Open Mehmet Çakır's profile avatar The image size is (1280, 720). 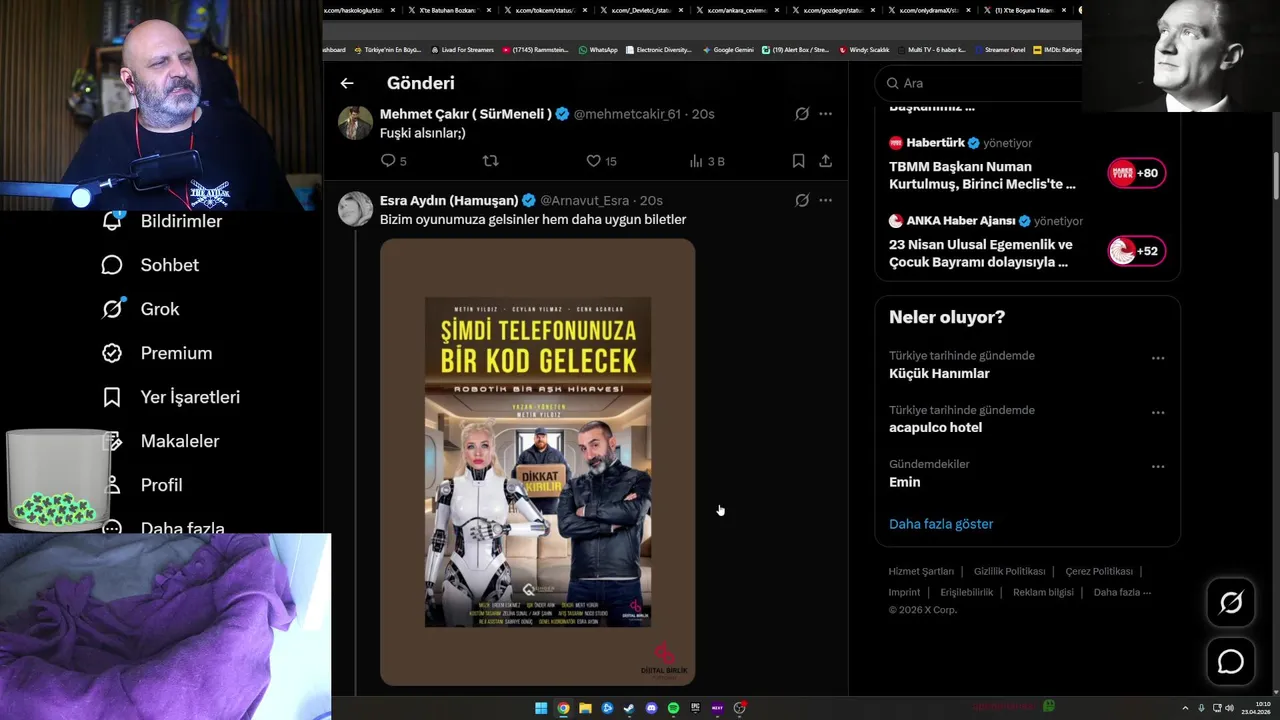355,122
